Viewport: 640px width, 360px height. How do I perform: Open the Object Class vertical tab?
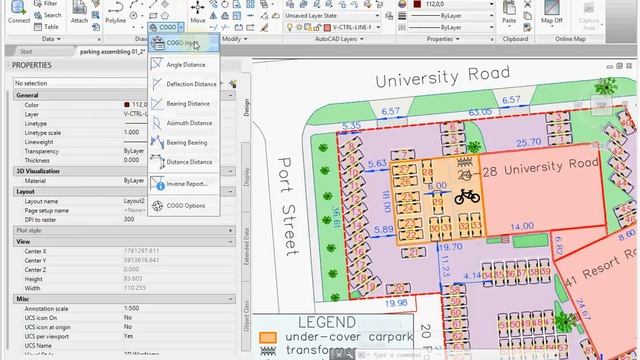(246, 316)
